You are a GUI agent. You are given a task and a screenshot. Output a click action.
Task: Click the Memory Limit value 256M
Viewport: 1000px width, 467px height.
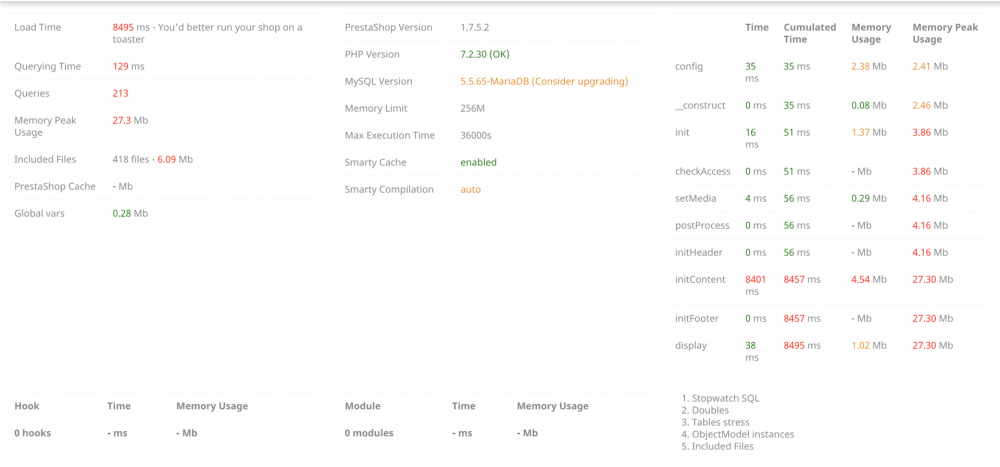(x=472, y=108)
